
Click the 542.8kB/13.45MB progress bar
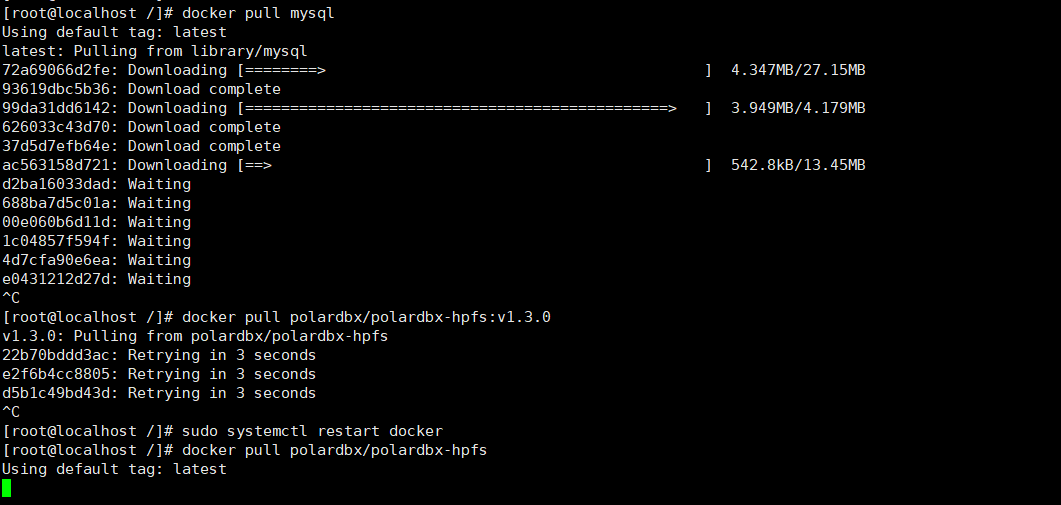pyautogui.click(x=474, y=164)
